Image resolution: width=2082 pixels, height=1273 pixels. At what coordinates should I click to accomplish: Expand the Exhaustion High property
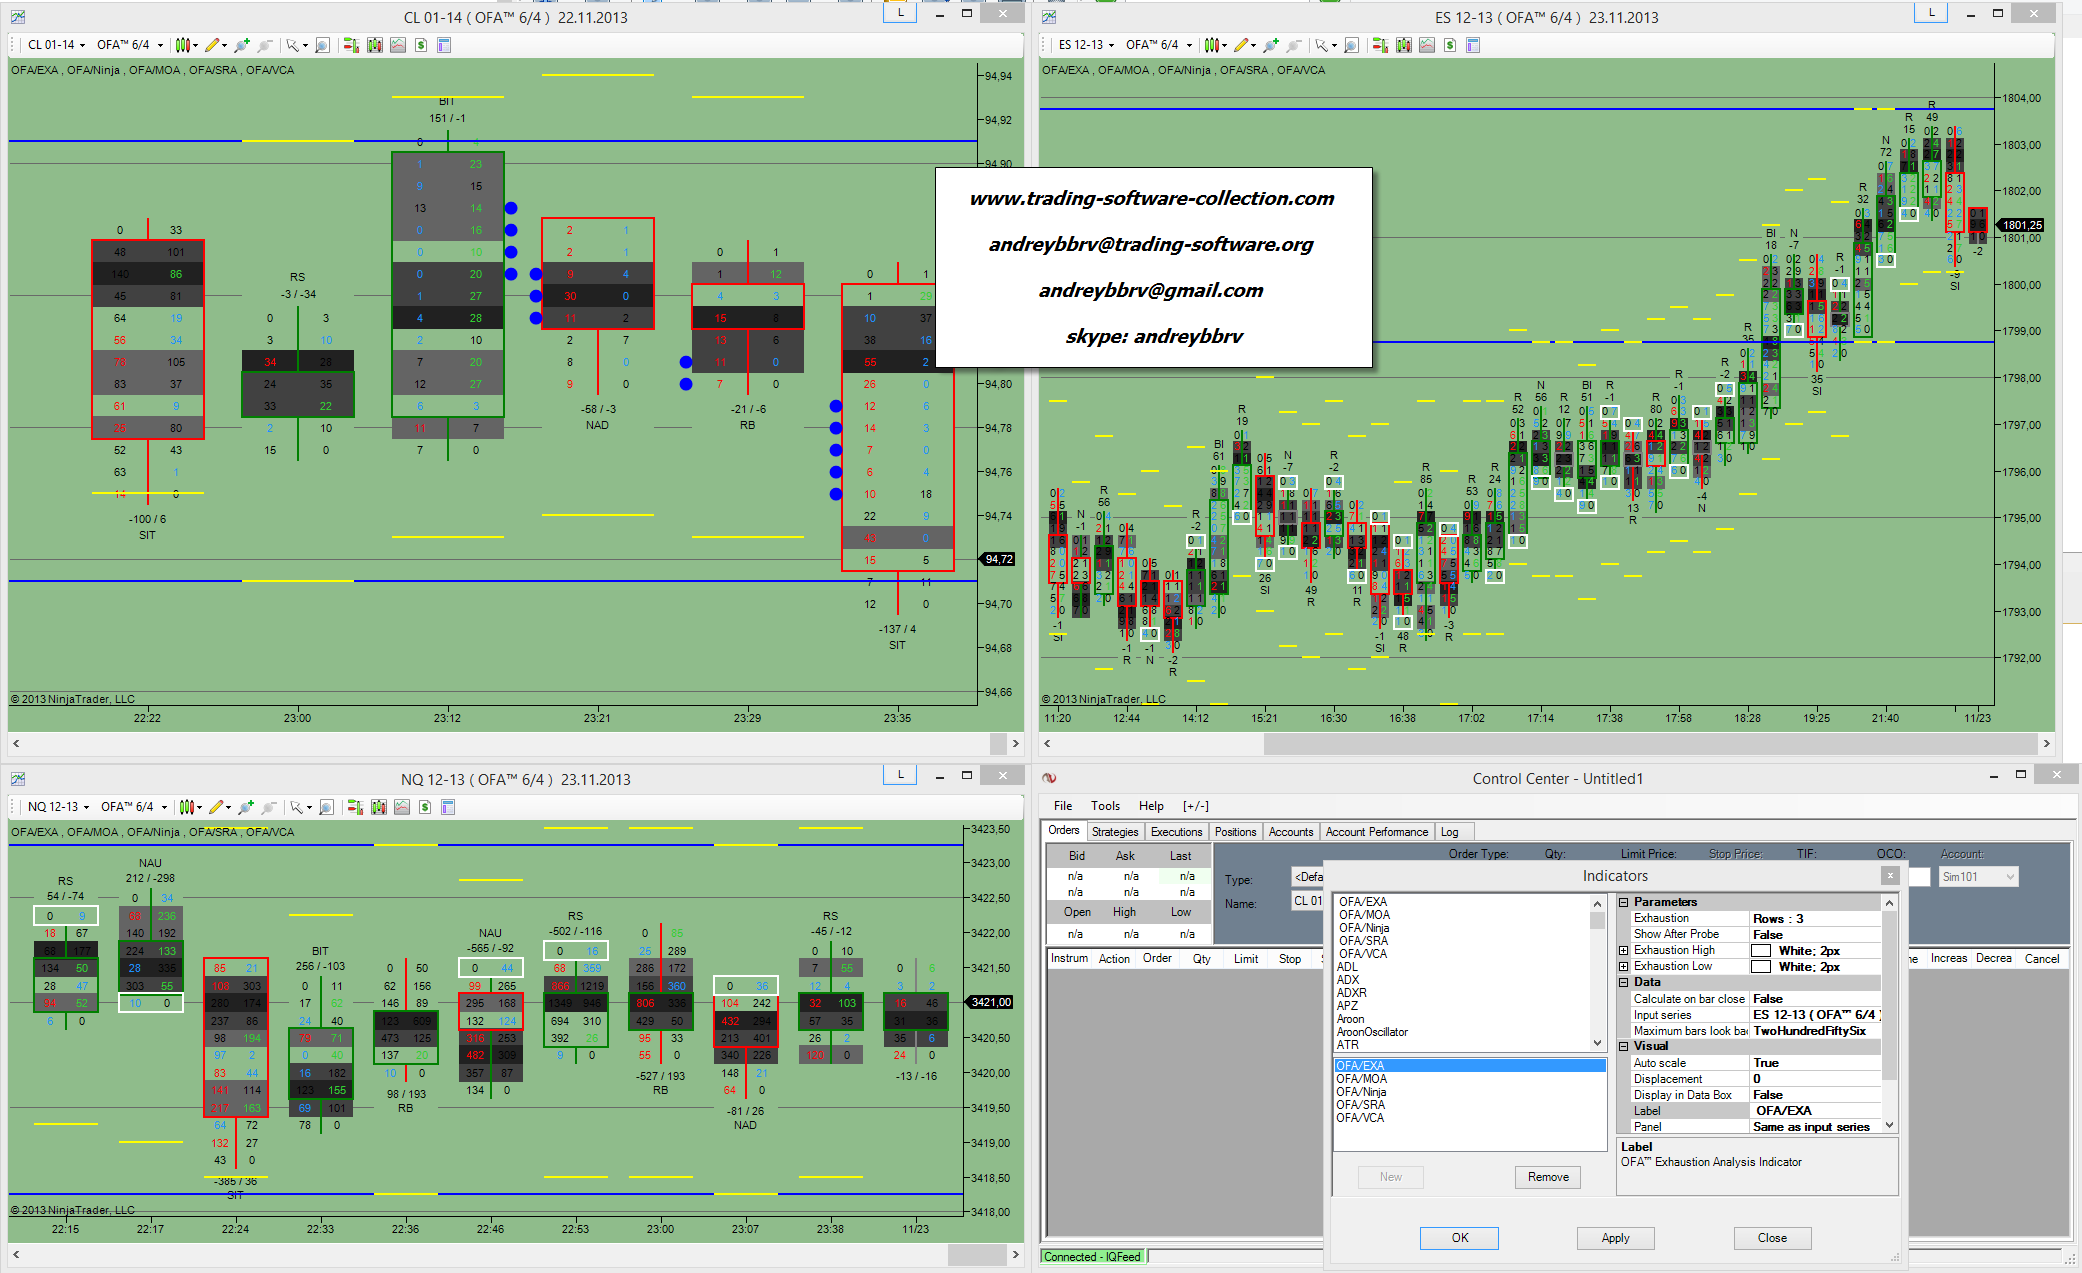click(1624, 950)
